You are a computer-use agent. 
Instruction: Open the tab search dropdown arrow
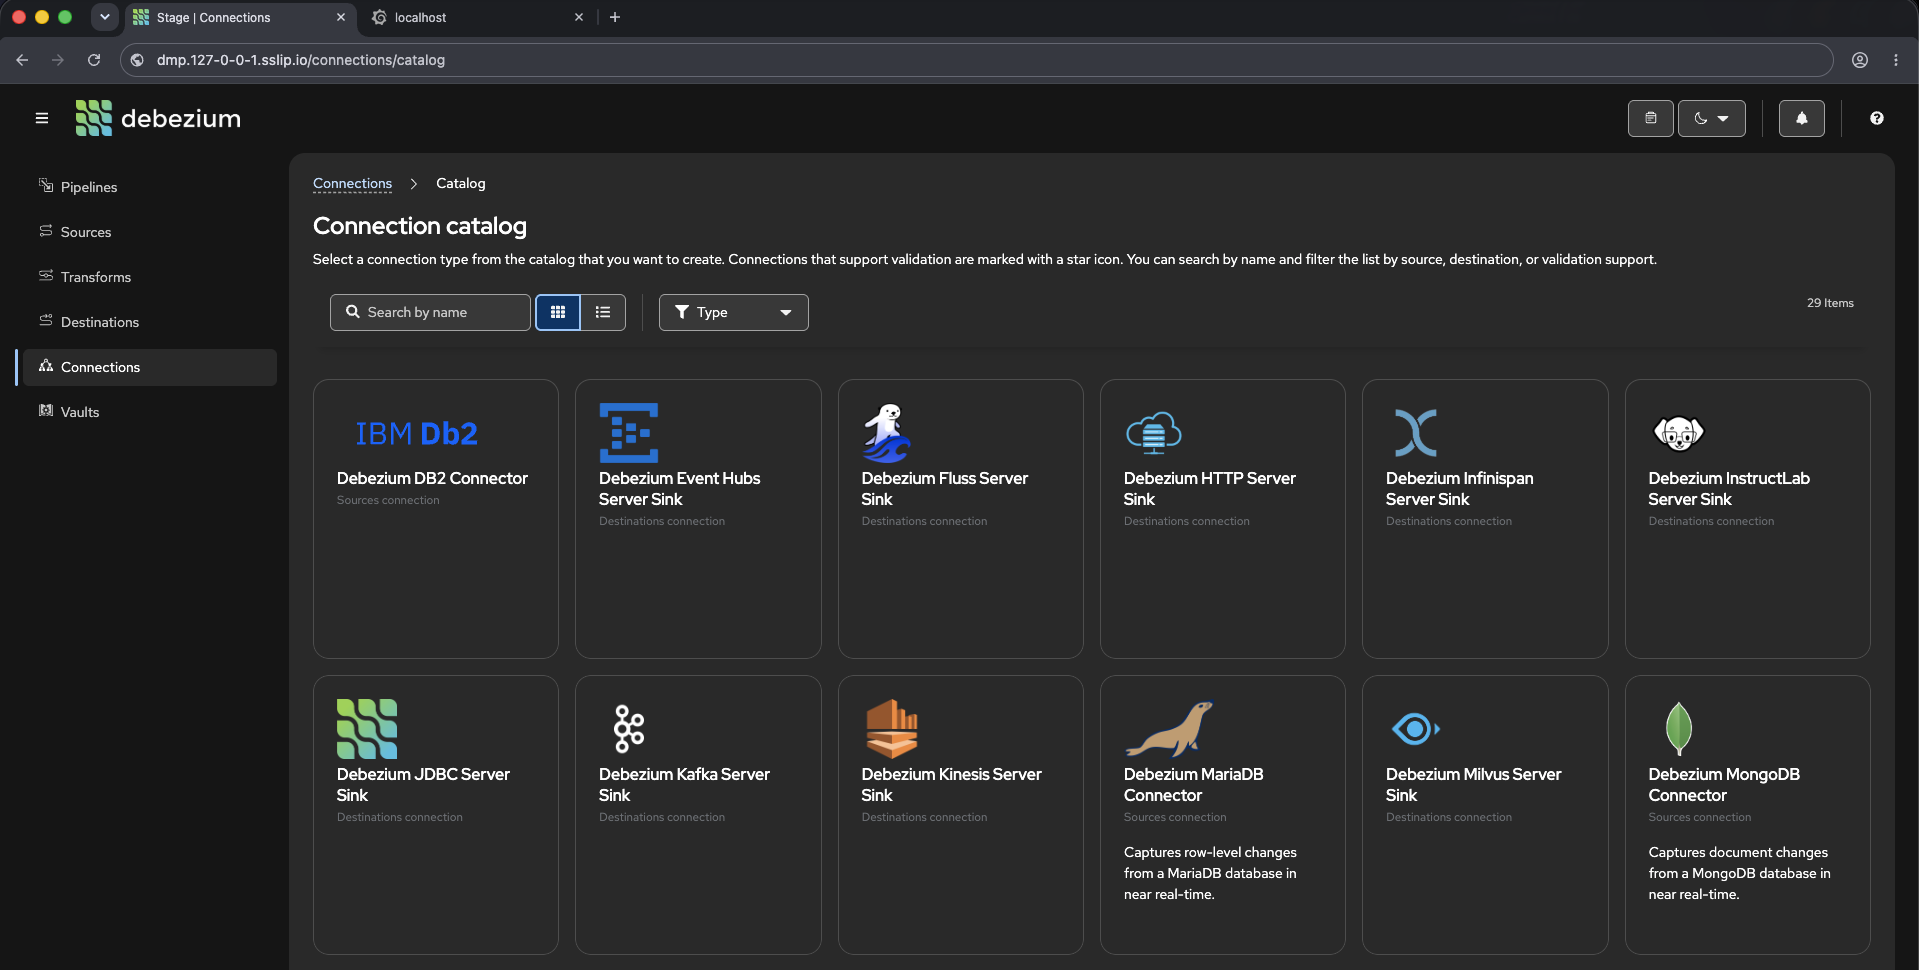(x=104, y=17)
